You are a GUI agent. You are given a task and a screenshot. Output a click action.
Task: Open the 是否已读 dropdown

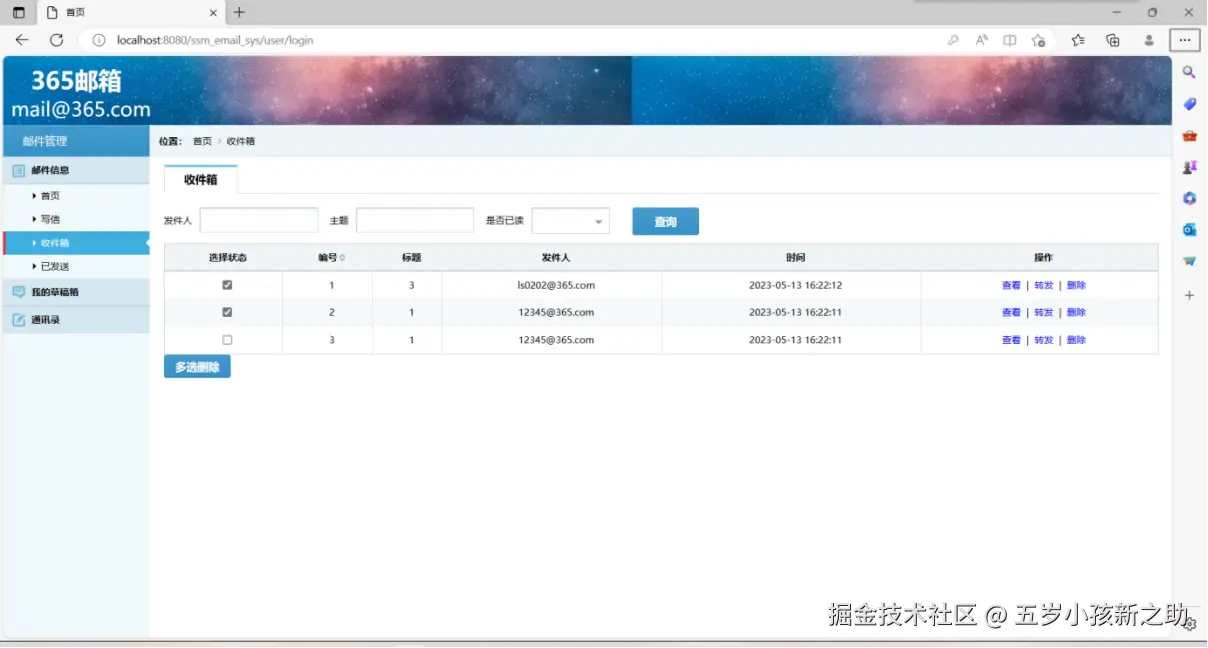[x=570, y=220]
